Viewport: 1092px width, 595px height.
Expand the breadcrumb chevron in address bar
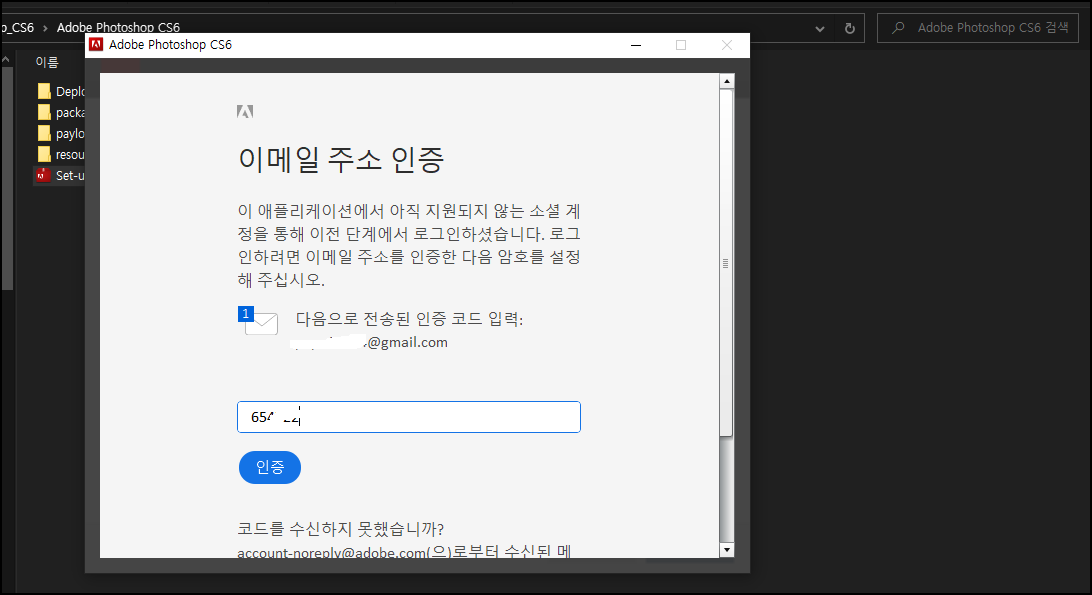[x=45, y=28]
